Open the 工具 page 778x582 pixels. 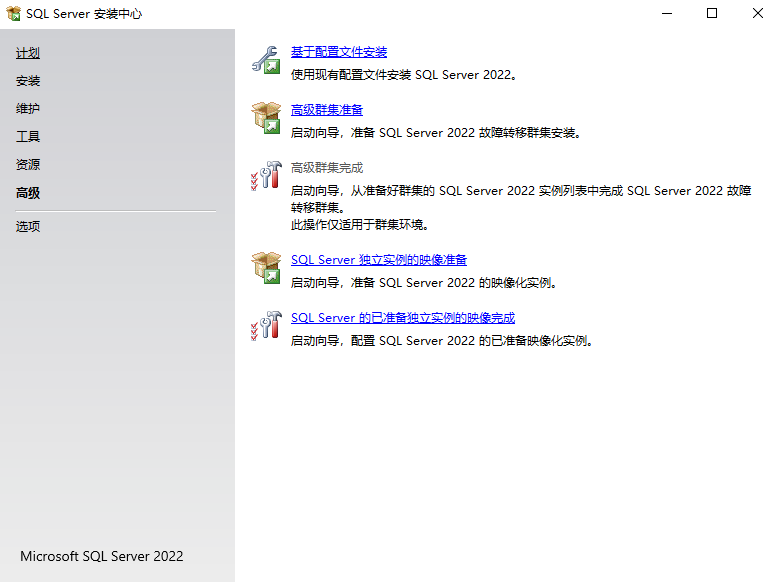28,136
